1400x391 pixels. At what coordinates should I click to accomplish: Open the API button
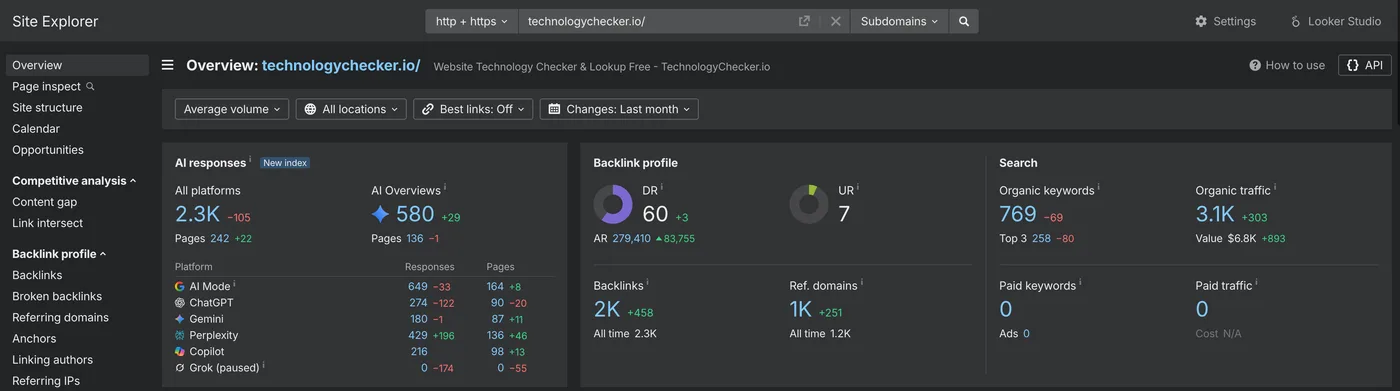click(x=1364, y=65)
